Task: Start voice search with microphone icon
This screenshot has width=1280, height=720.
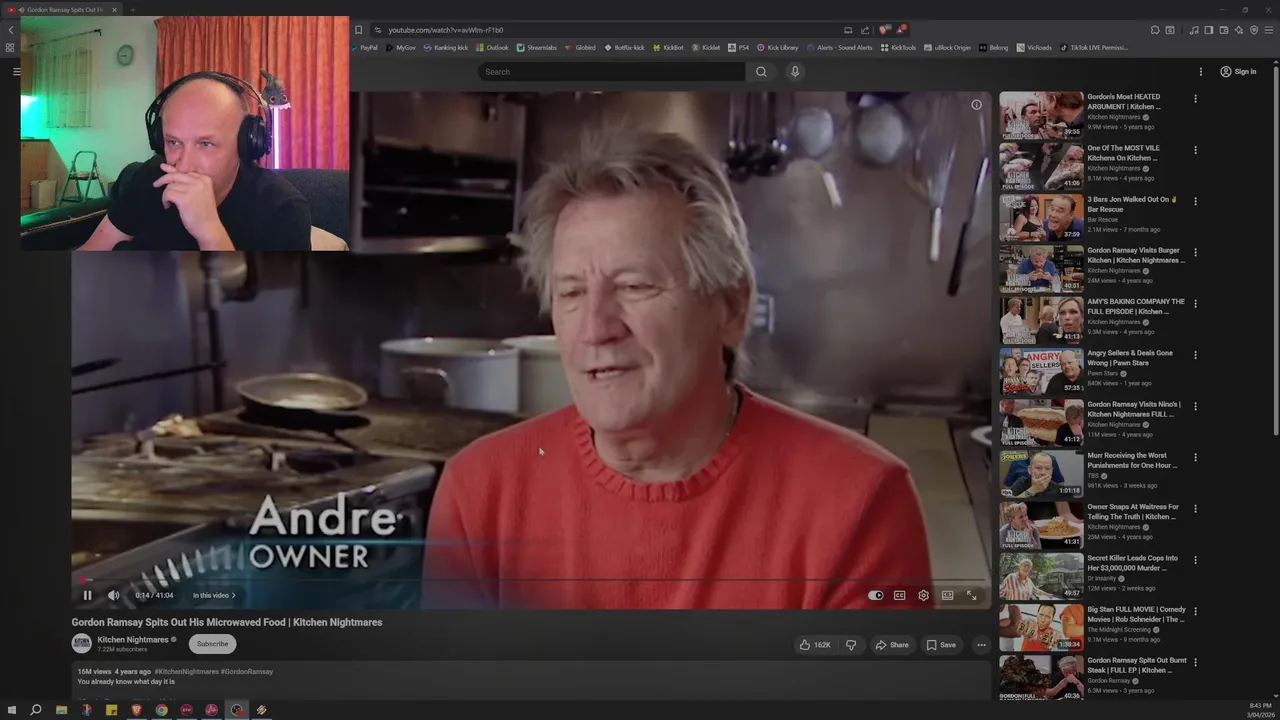Action: tap(795, 71)
